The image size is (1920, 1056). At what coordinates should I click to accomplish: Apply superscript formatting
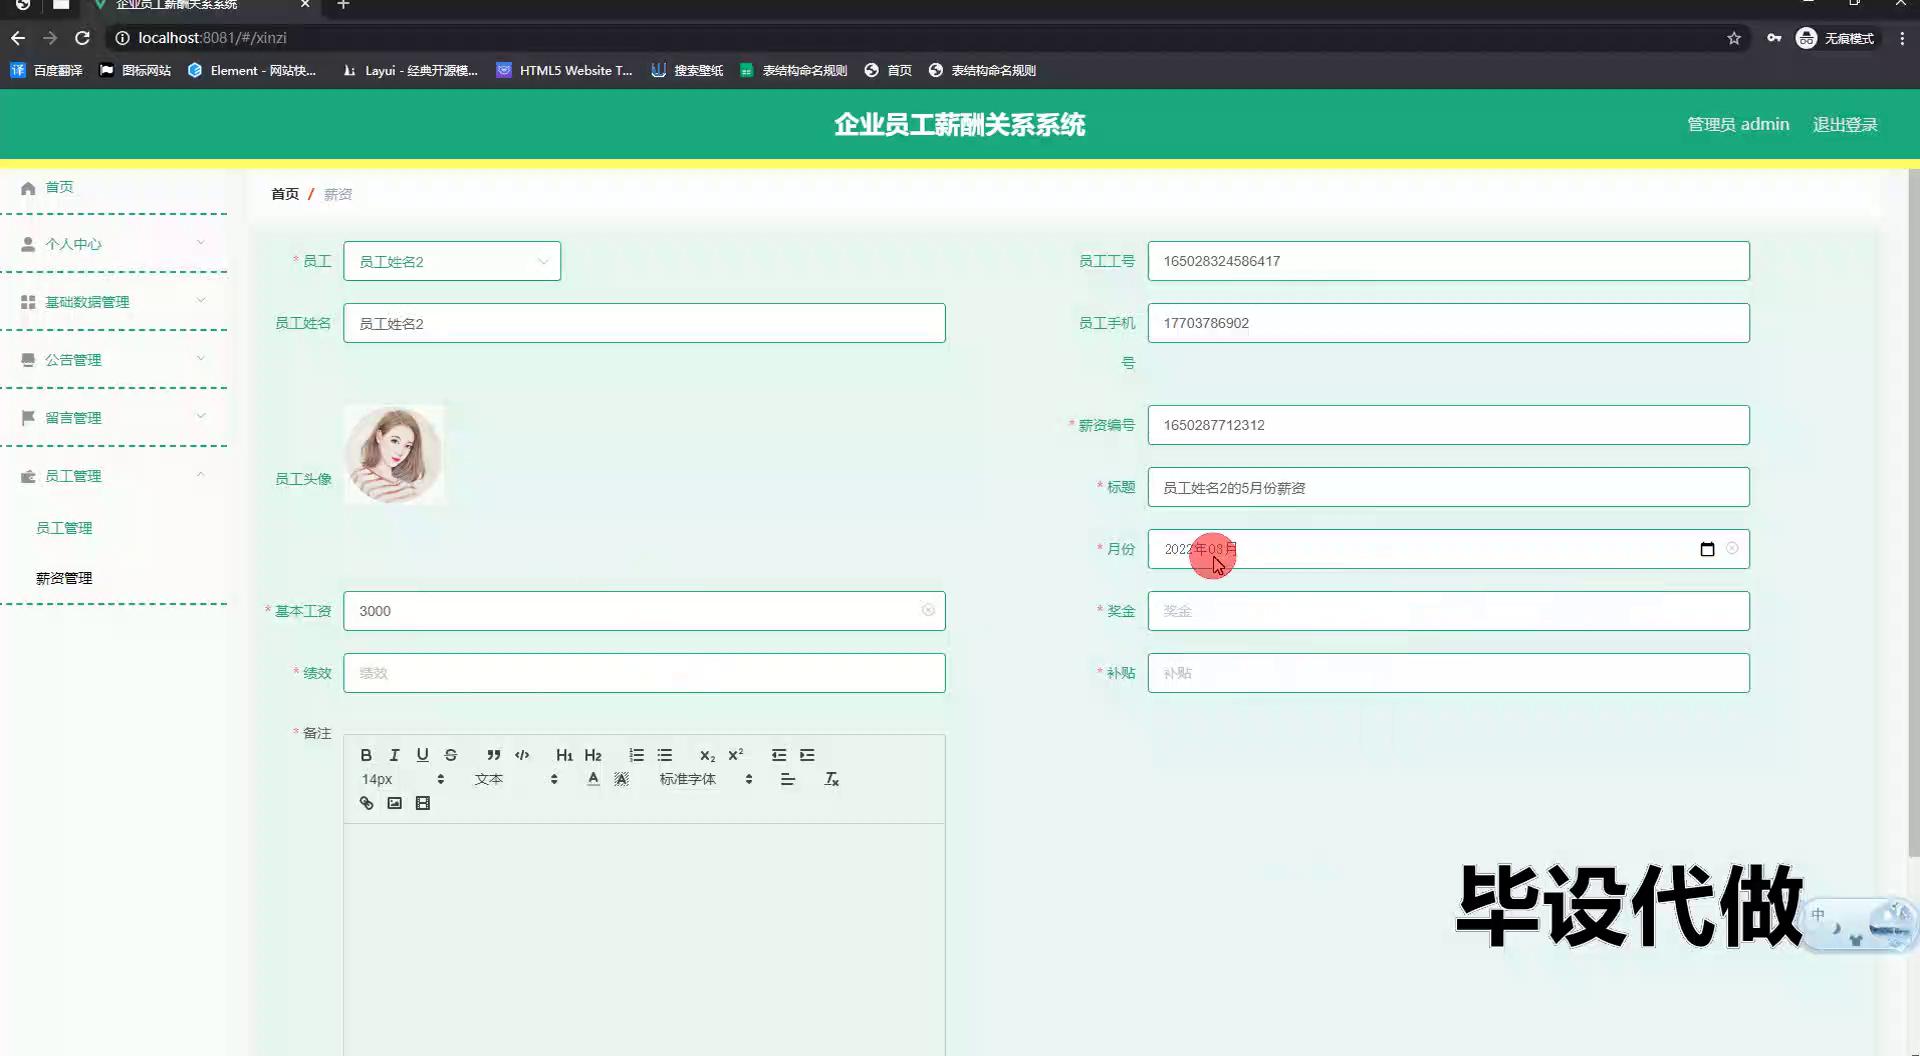click(736, 755)
